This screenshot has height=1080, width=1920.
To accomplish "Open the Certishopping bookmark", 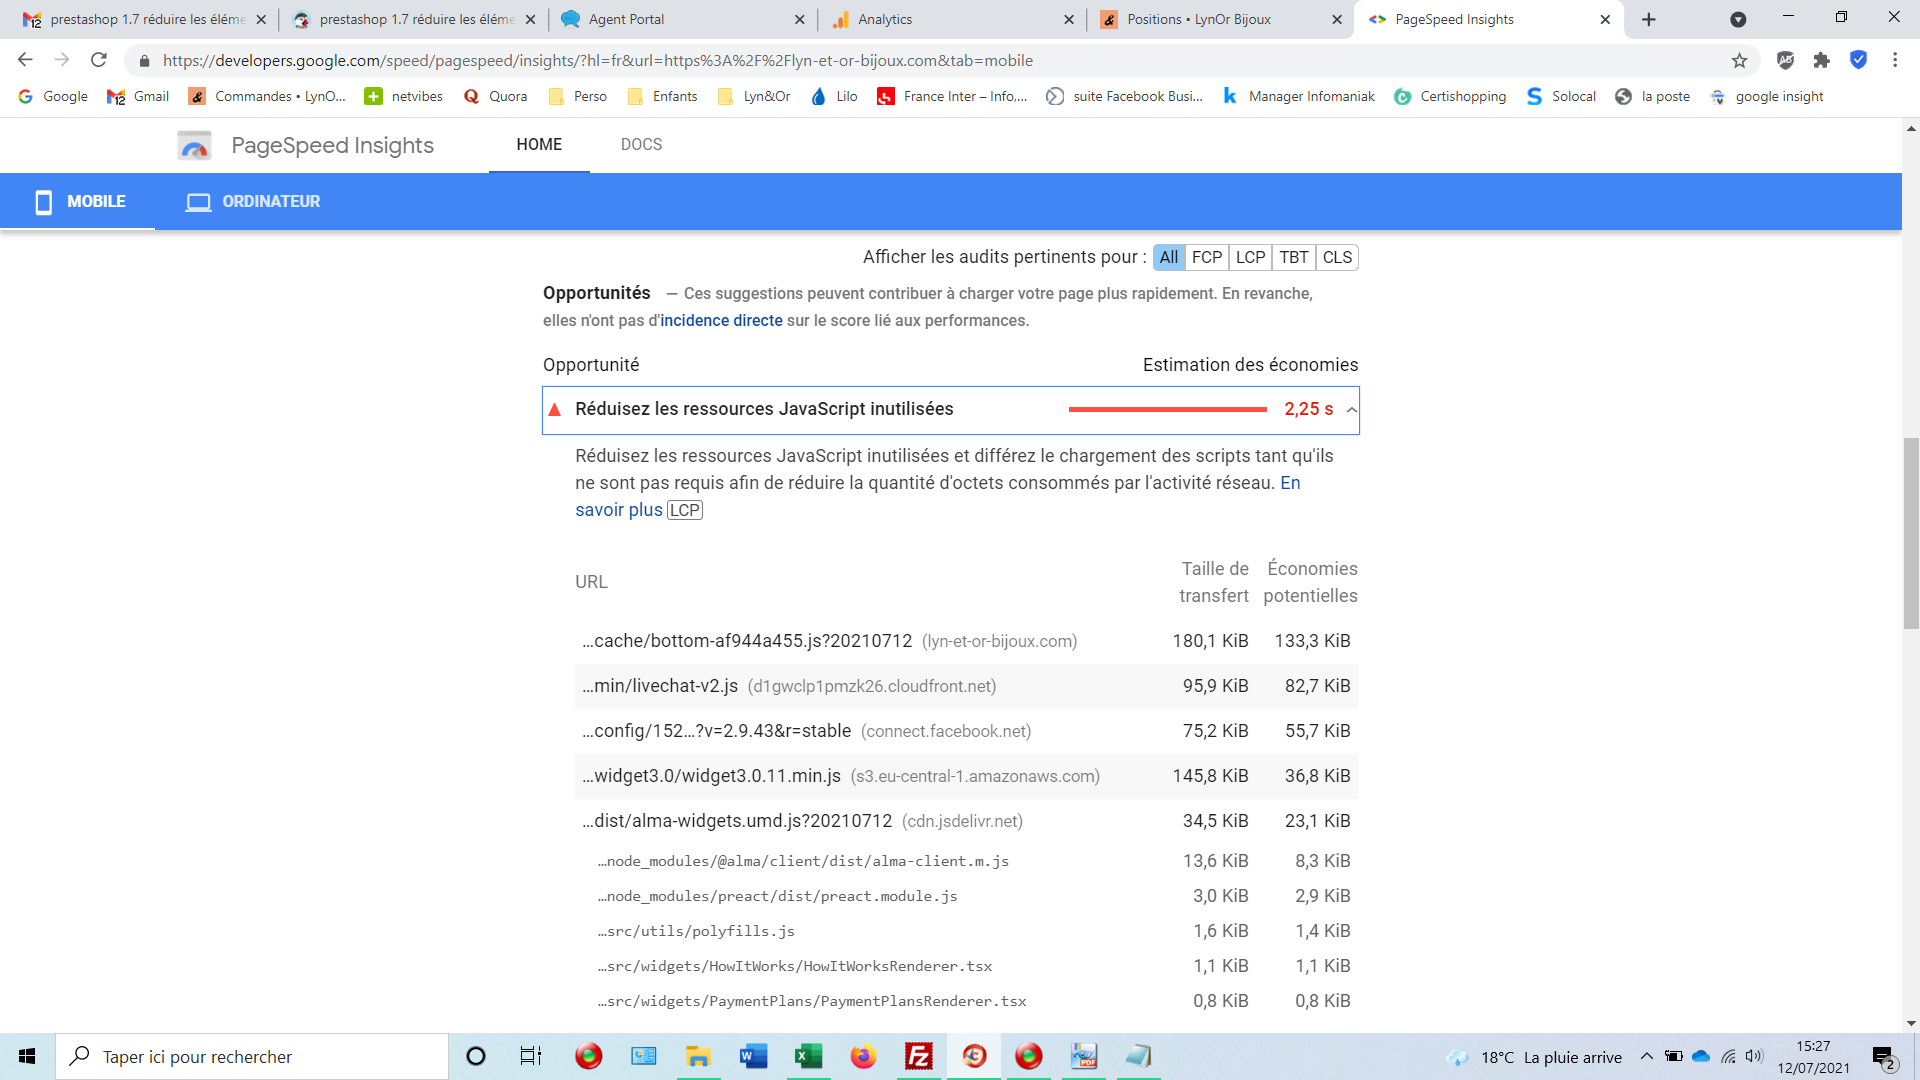I will (x=1450, y=96).
